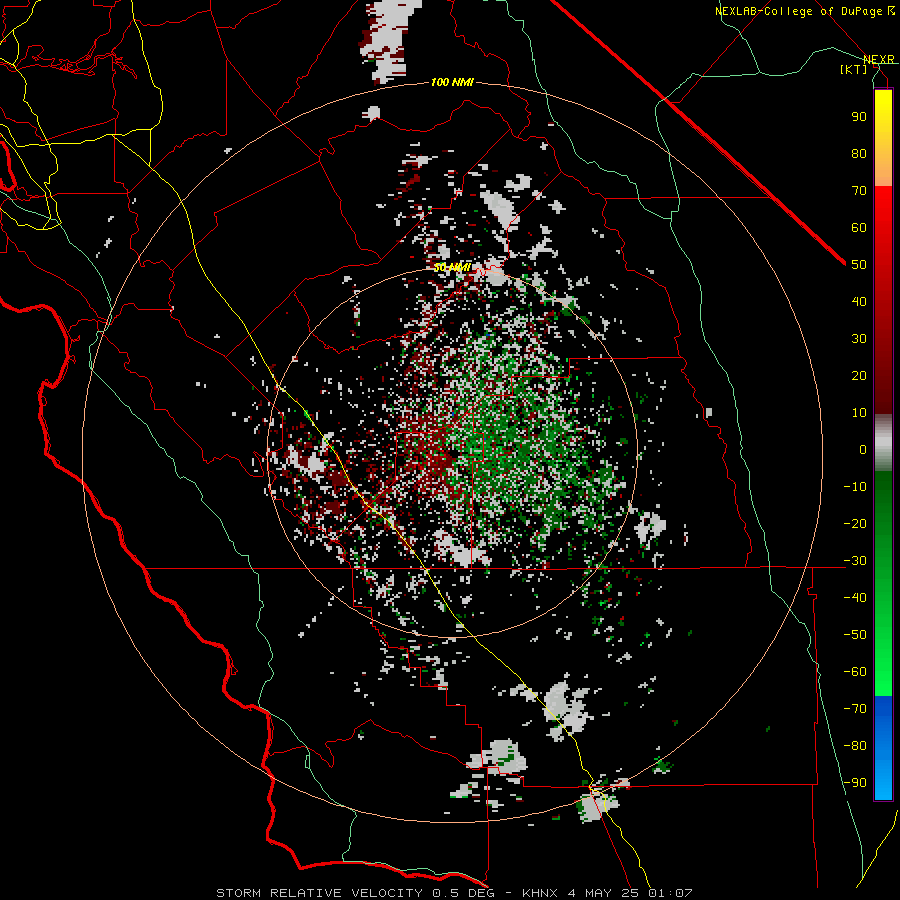Click the 20 value on velocity scale
The image size is (900, 900).
[x=859, y=376]
